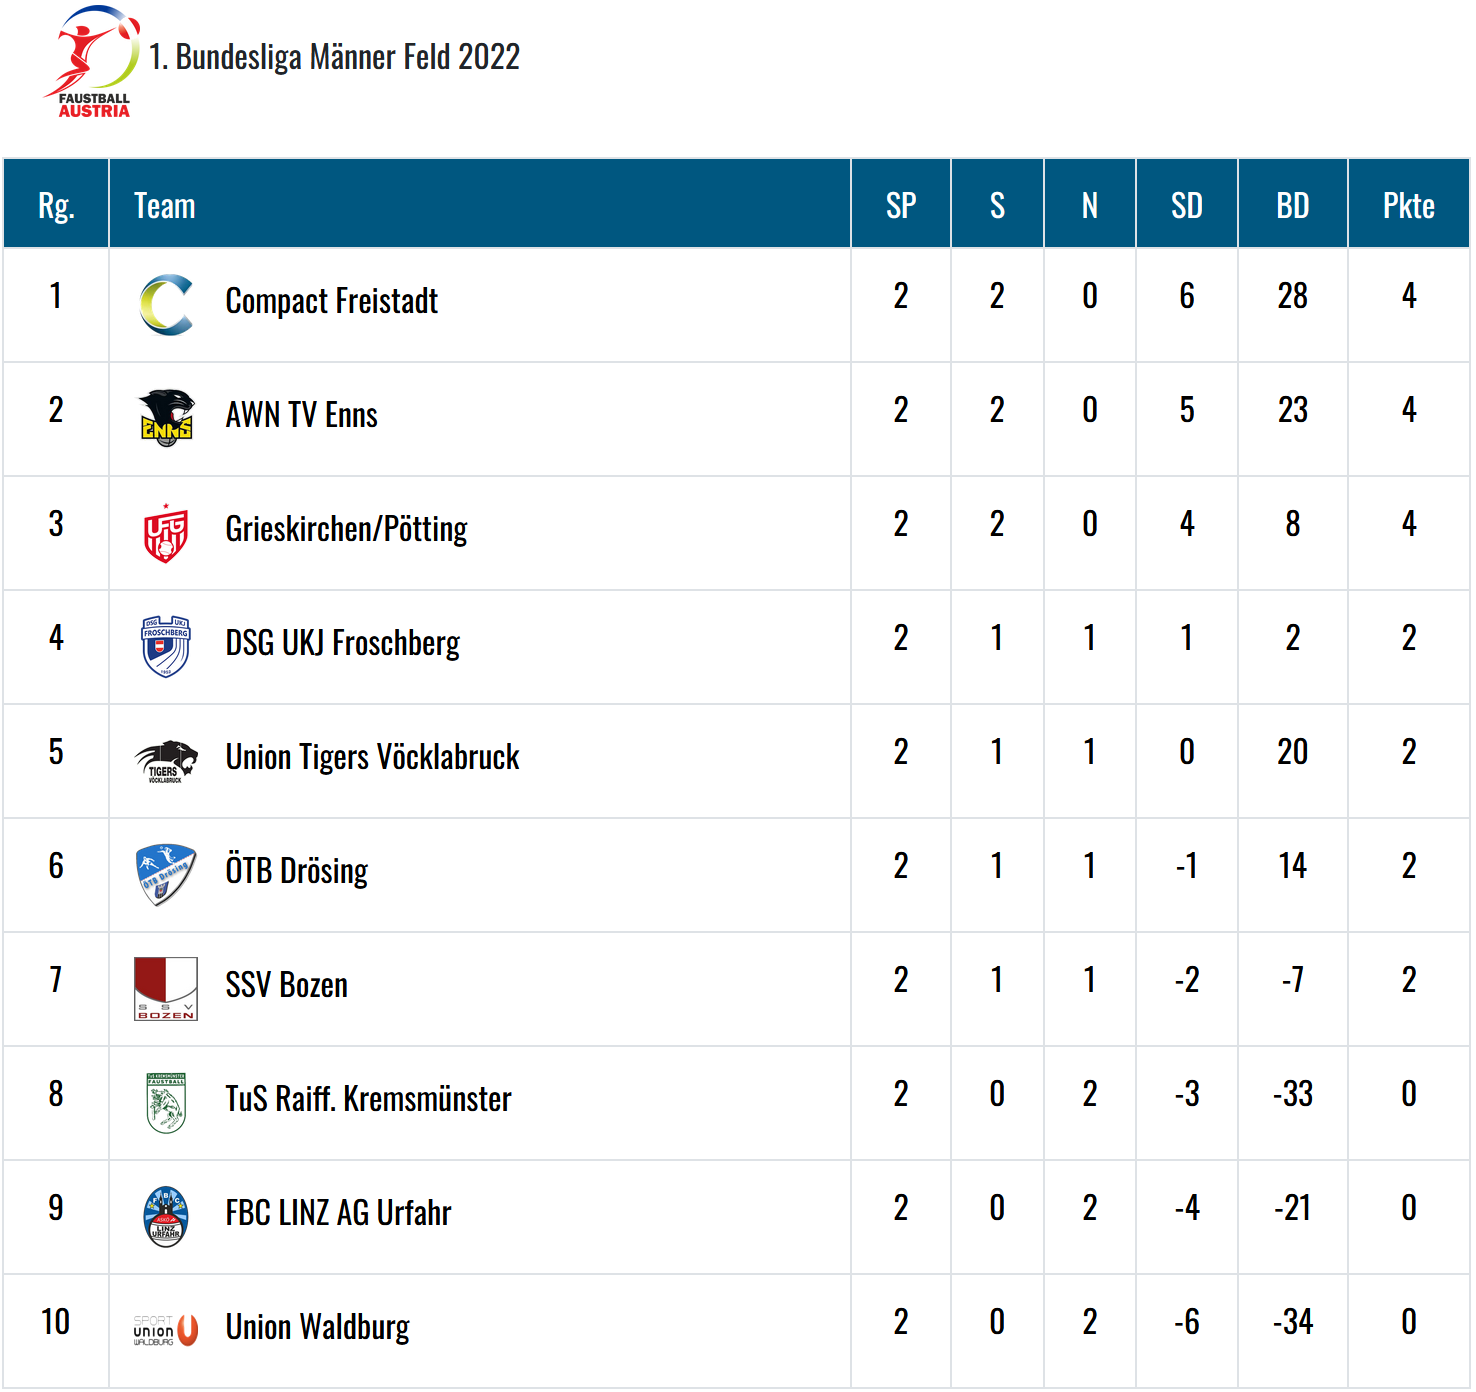The image size is (1476, 1392).
Task: Click the Faustball Austria logo
Action: [91, 62]
